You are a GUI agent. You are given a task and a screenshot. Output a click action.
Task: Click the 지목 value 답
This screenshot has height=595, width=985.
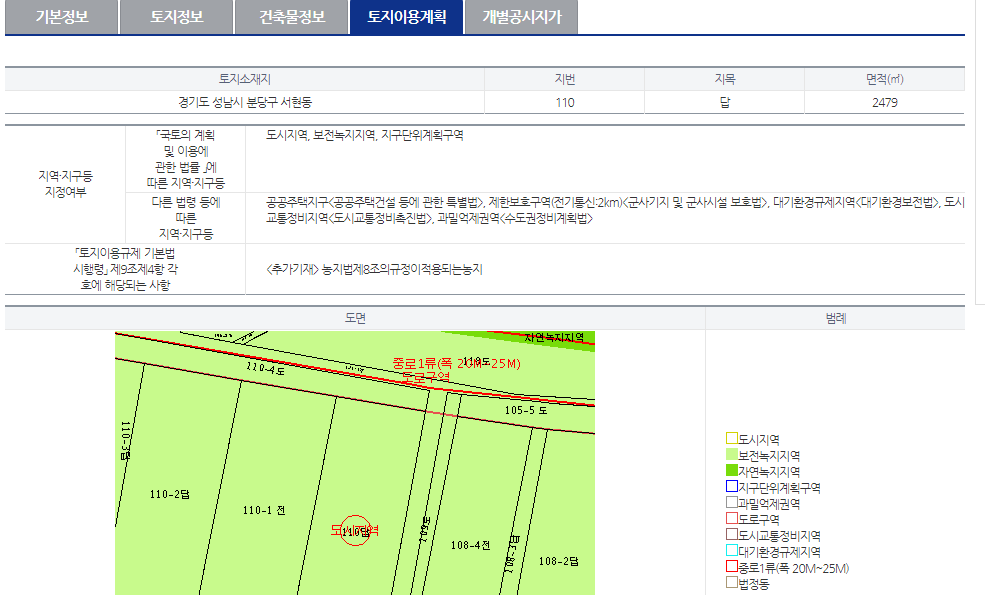pyautogui.click(x=724, y=102)
